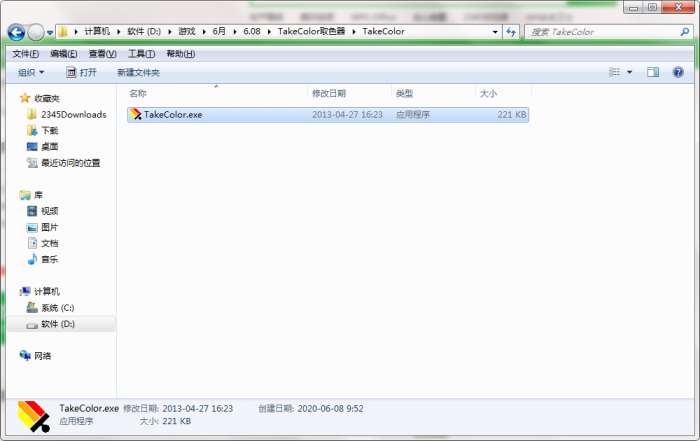Click the 2013-04-27 16:23 date cell
Viewport: 700px width, 441px height.
coord(347,115)
